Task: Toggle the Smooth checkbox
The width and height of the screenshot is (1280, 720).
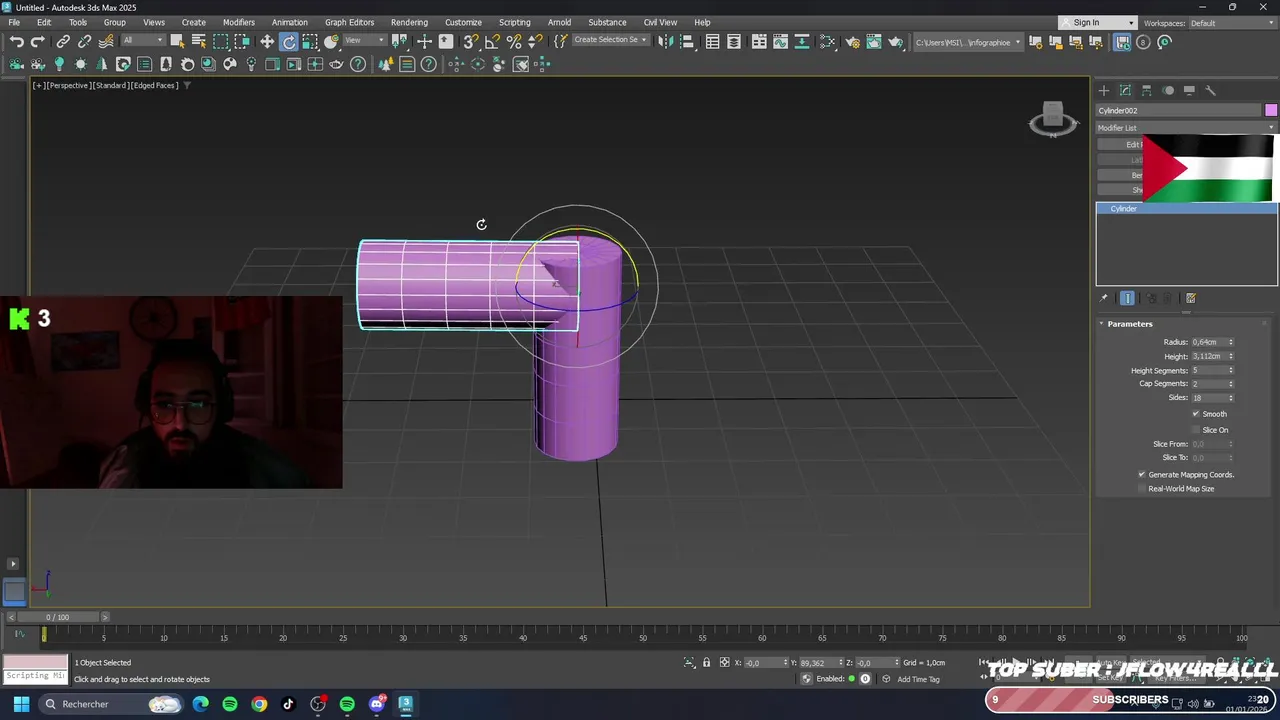Action: point(1196,414)
